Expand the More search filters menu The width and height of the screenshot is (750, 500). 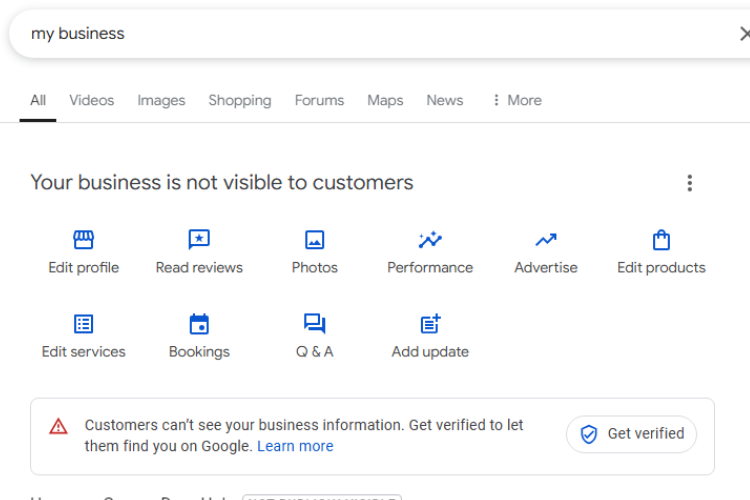click(x=517, y=100)
